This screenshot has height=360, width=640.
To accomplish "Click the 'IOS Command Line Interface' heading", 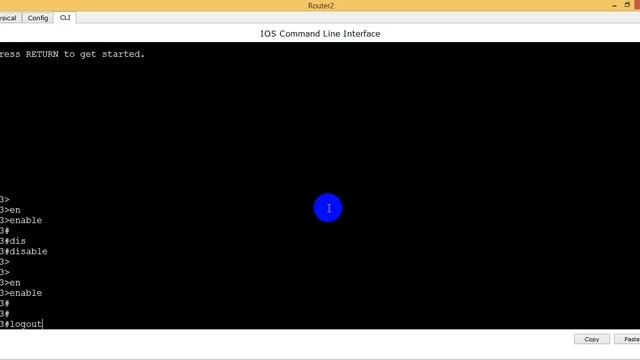I will tap(320, 34).
